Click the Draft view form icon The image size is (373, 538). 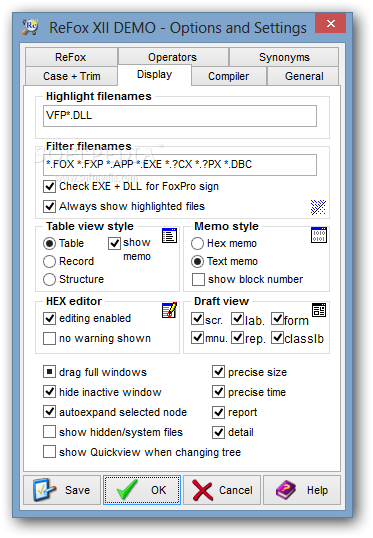click(319, 310)
